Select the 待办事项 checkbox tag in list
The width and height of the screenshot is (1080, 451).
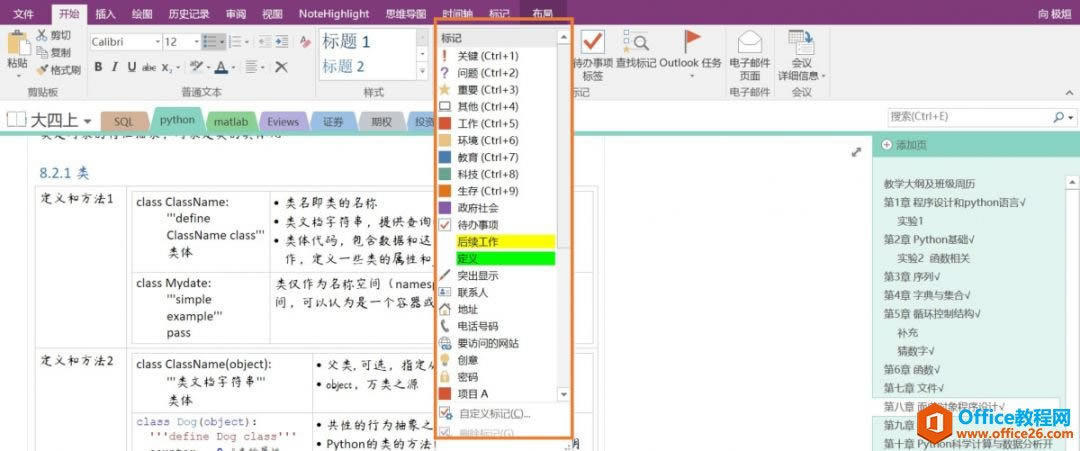click(497, 224)
